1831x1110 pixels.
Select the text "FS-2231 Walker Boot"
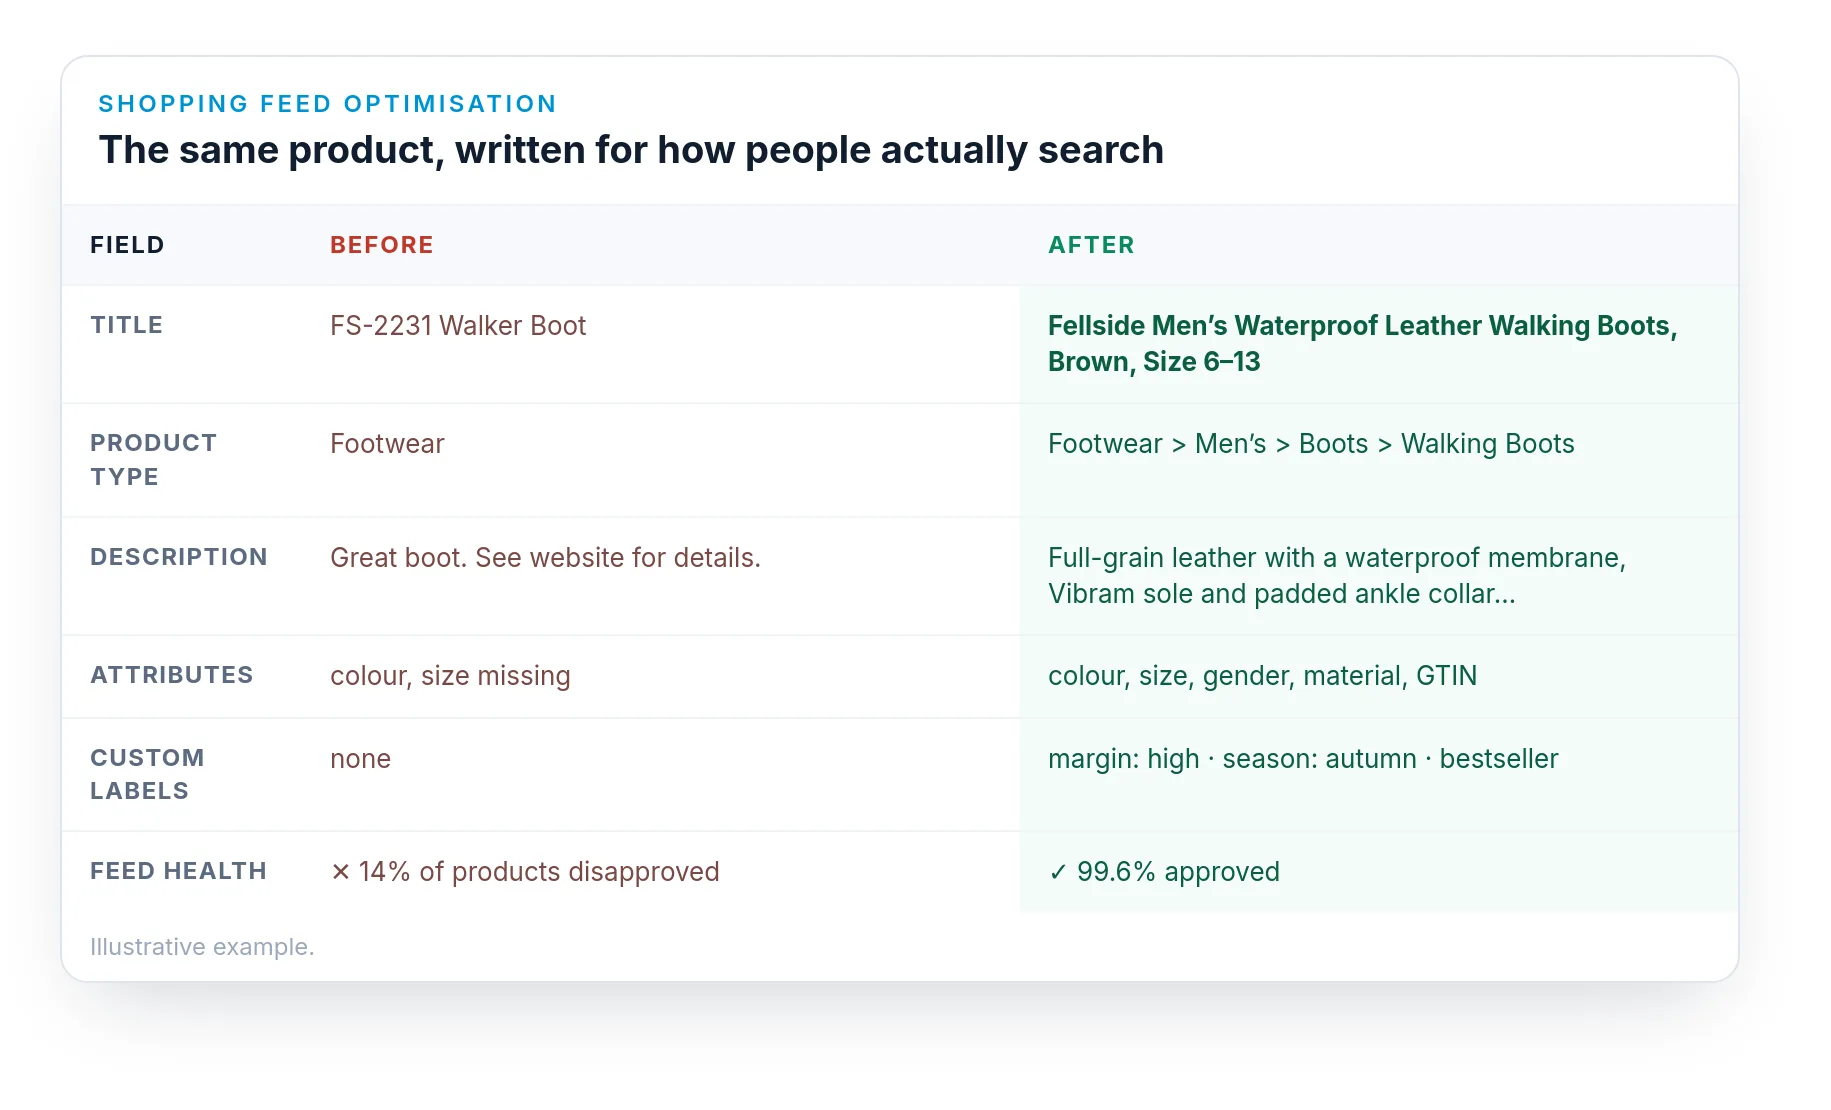click(x=458, y=326)
